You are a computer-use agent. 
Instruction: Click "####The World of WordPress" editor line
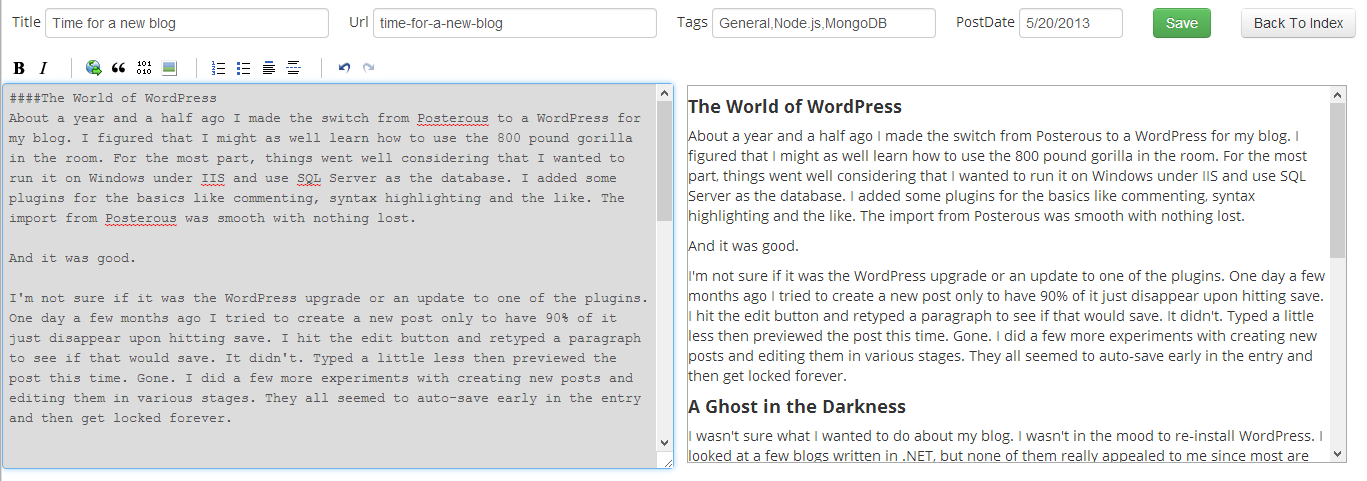(113, 98)
